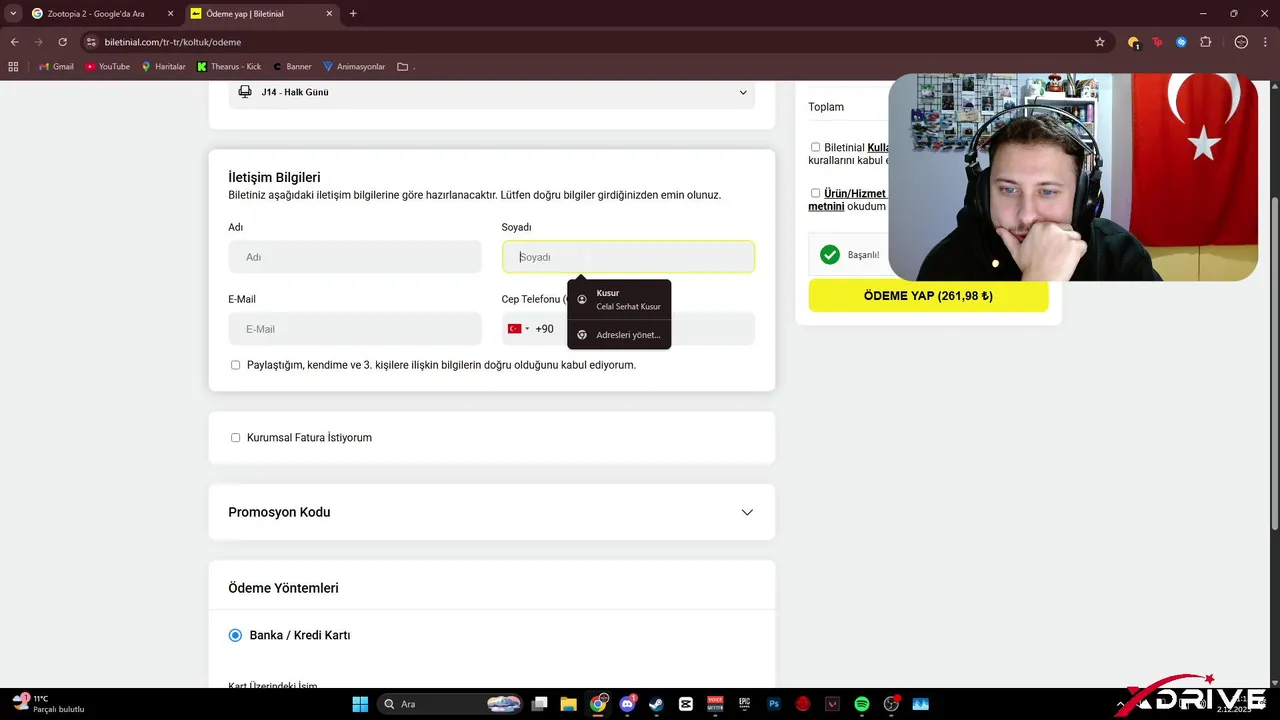Screen dimensions: 1280x720
Task: Click the green Başarılı check icon
Action: 830,255
